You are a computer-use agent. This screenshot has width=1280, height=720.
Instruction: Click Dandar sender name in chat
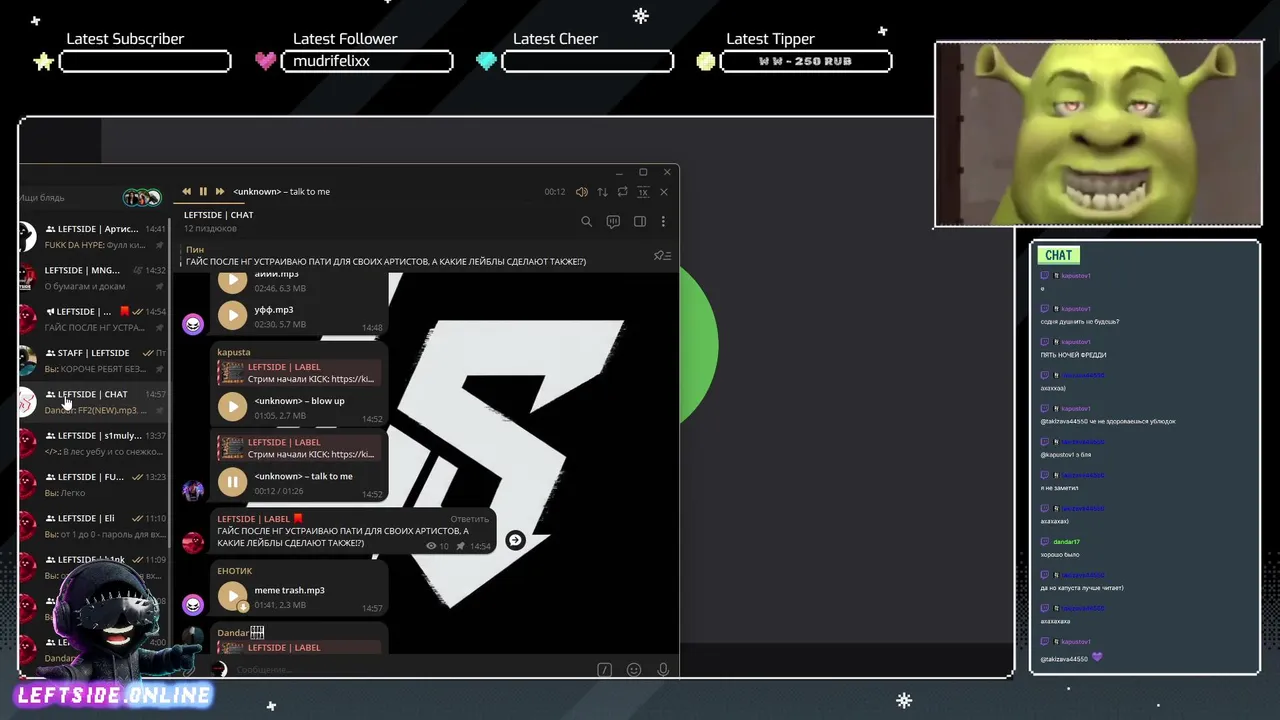(x=233, y=633)
